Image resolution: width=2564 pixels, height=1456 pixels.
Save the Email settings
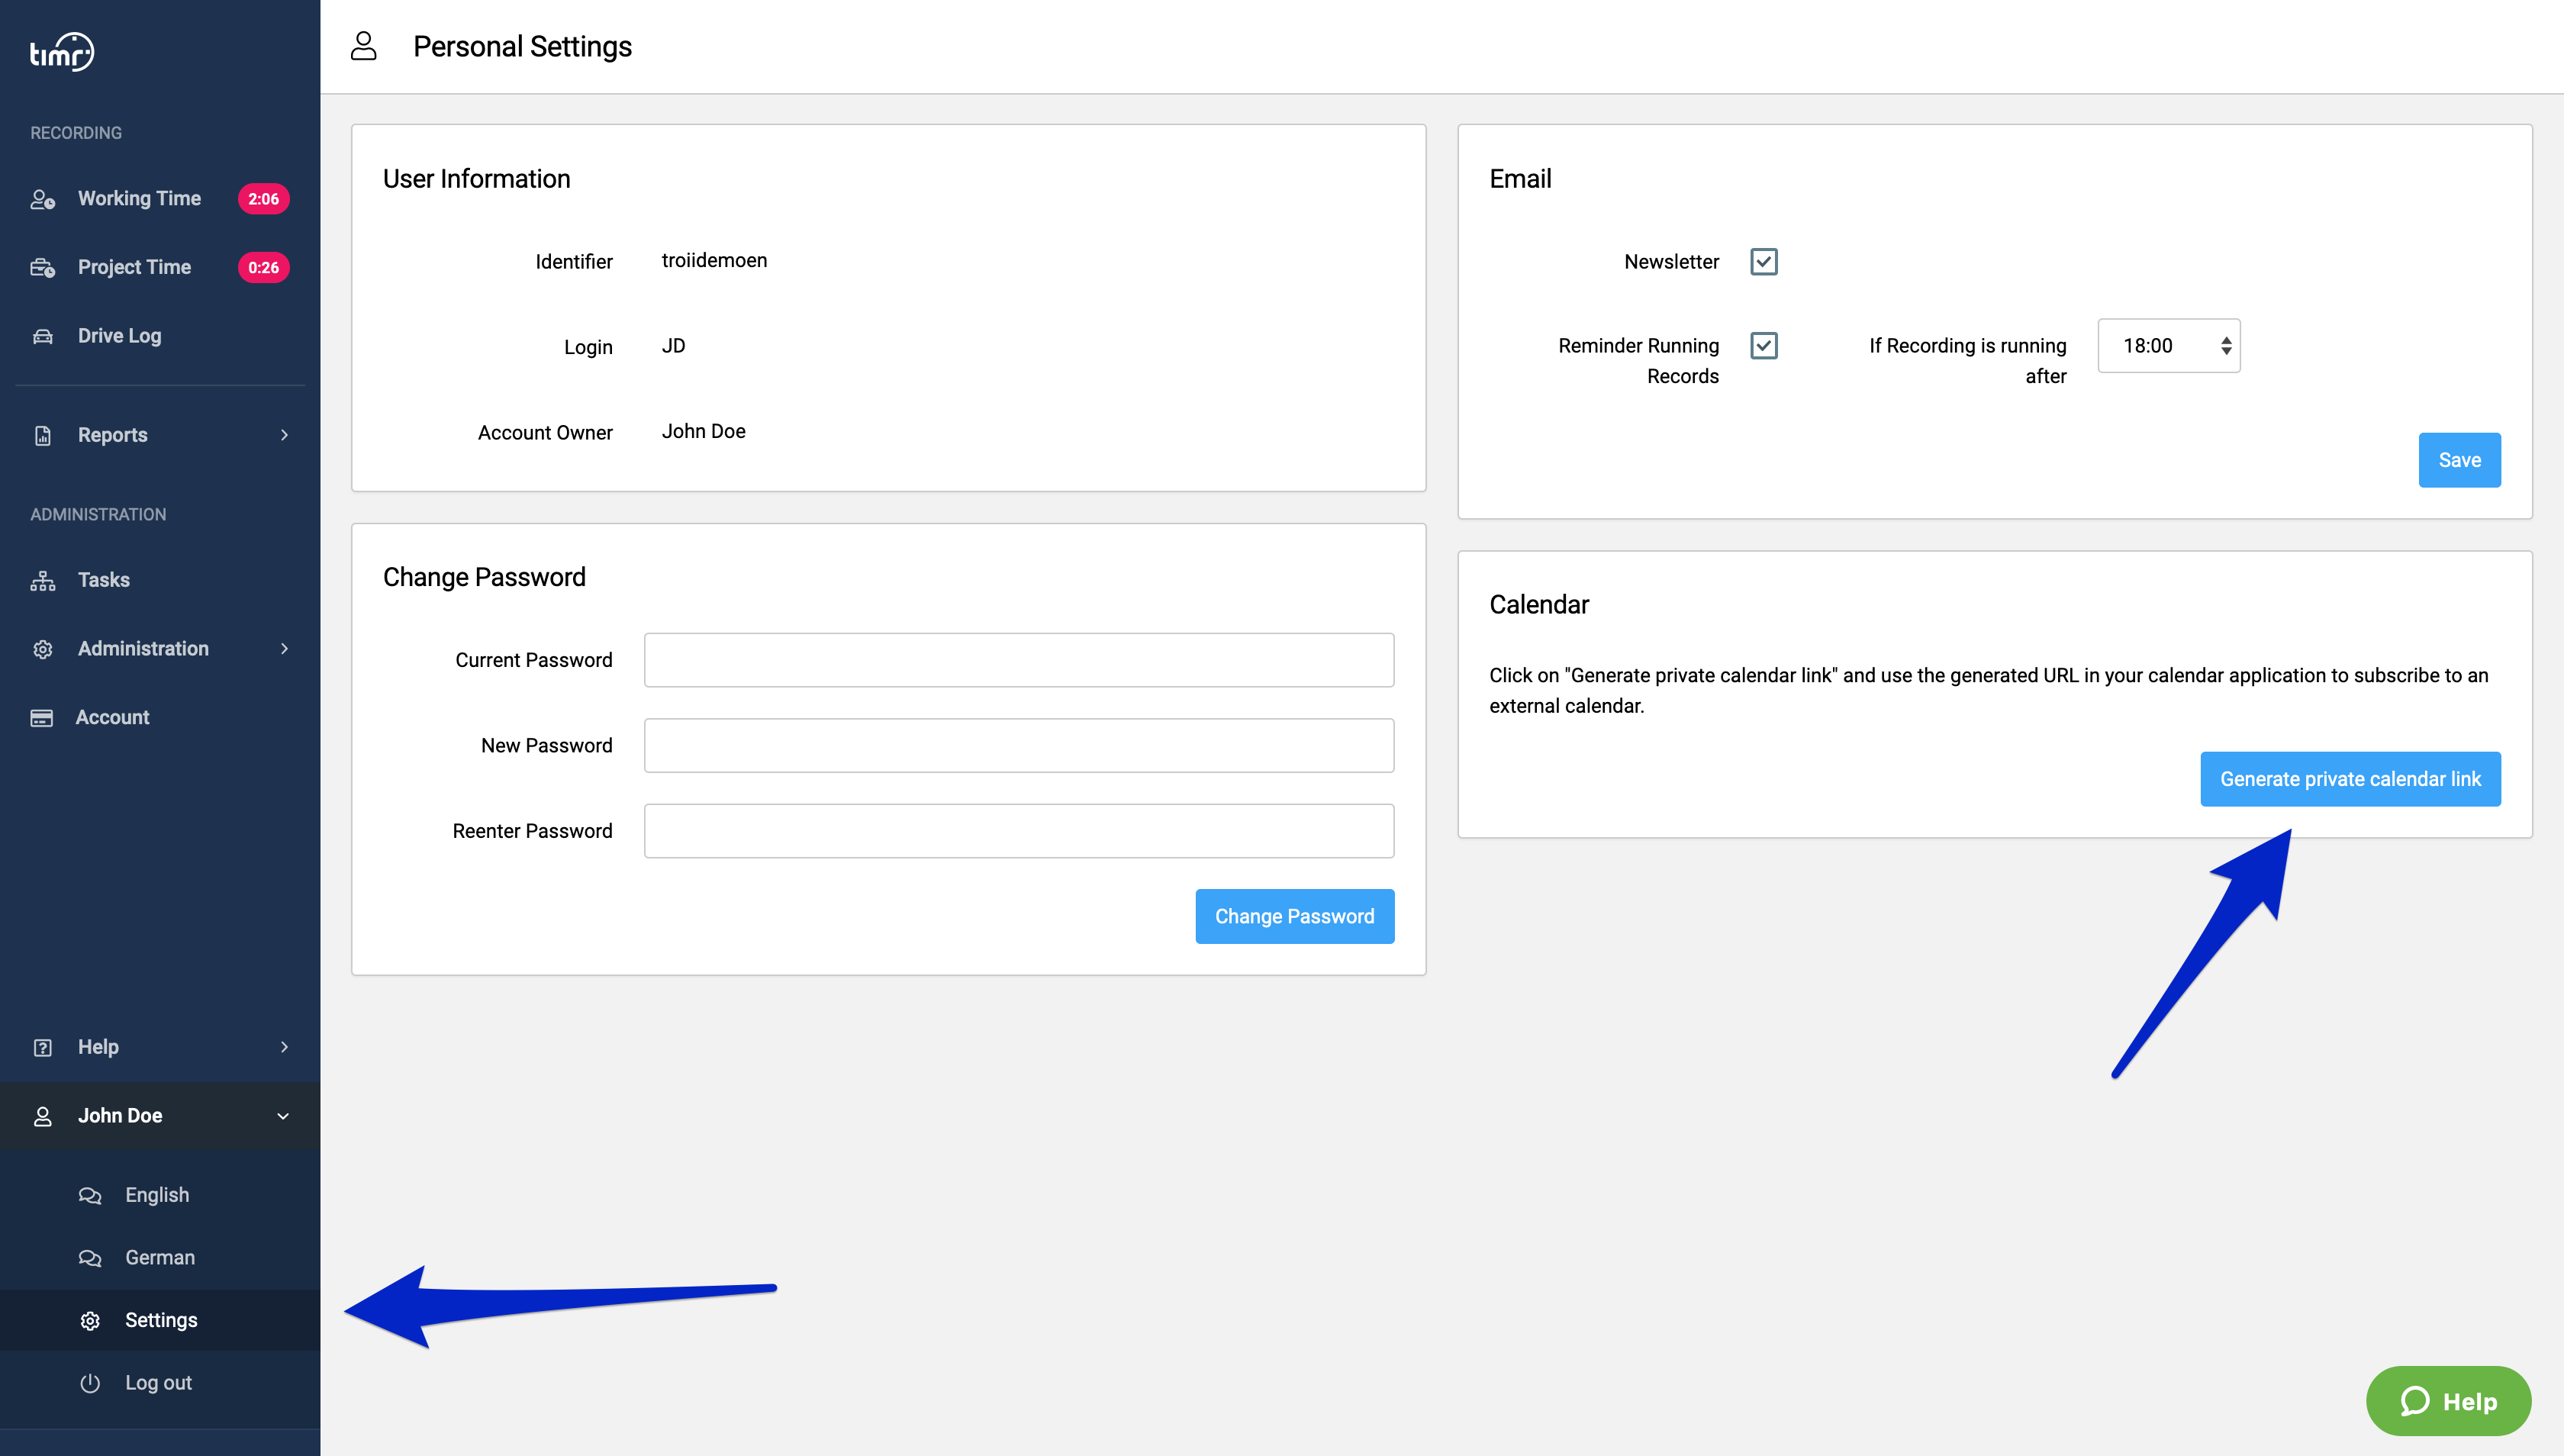click(2459, 460)
